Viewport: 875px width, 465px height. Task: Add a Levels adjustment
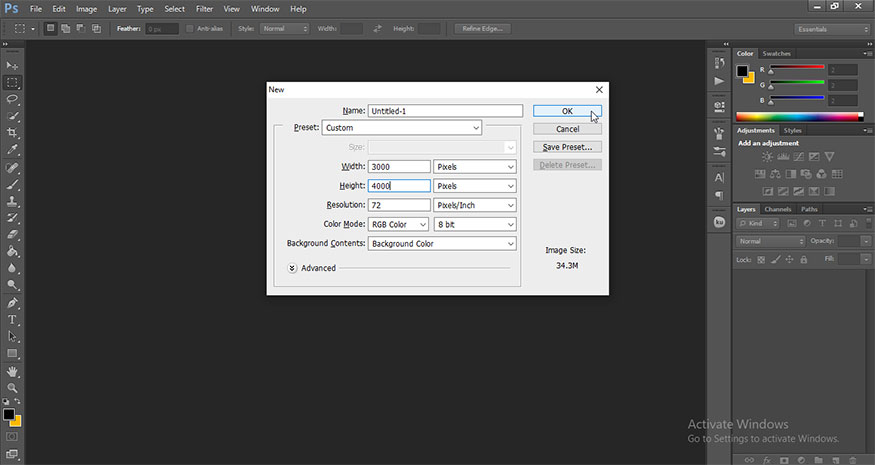tap(783, 157)
